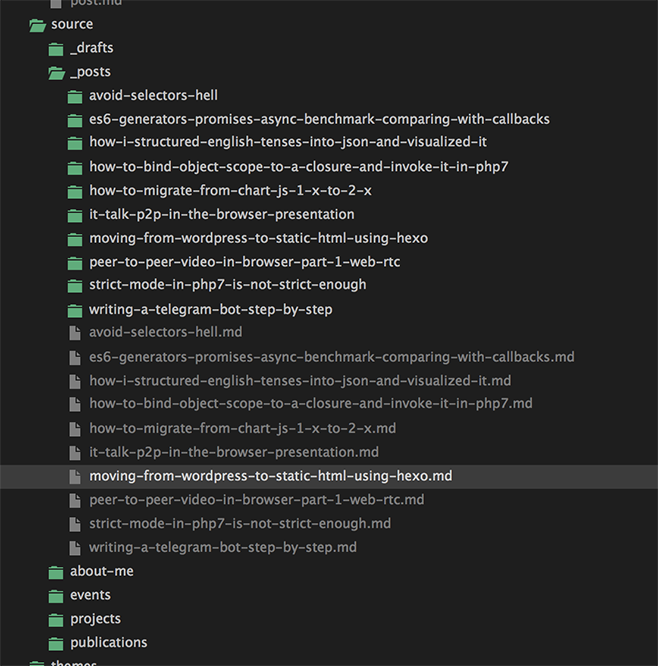This screenshot has width=658, height=666.
Task: Click the folder icon beside source
Action: point(37,24)
